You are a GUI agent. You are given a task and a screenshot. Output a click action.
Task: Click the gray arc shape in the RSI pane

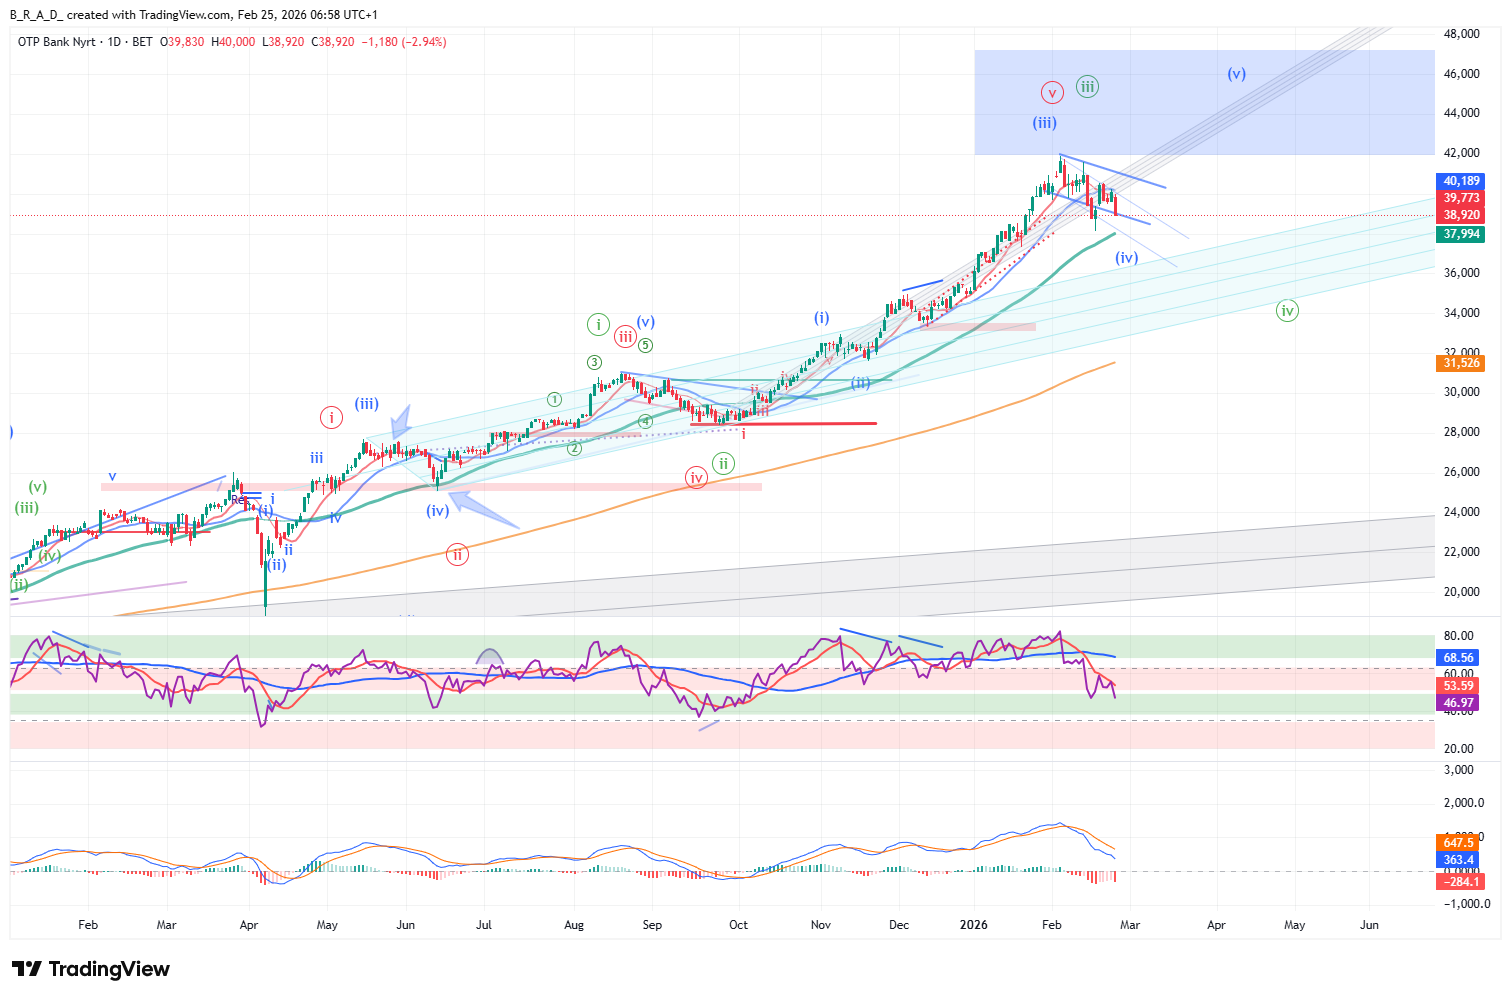pyautogui.click(x=489, y=657)
